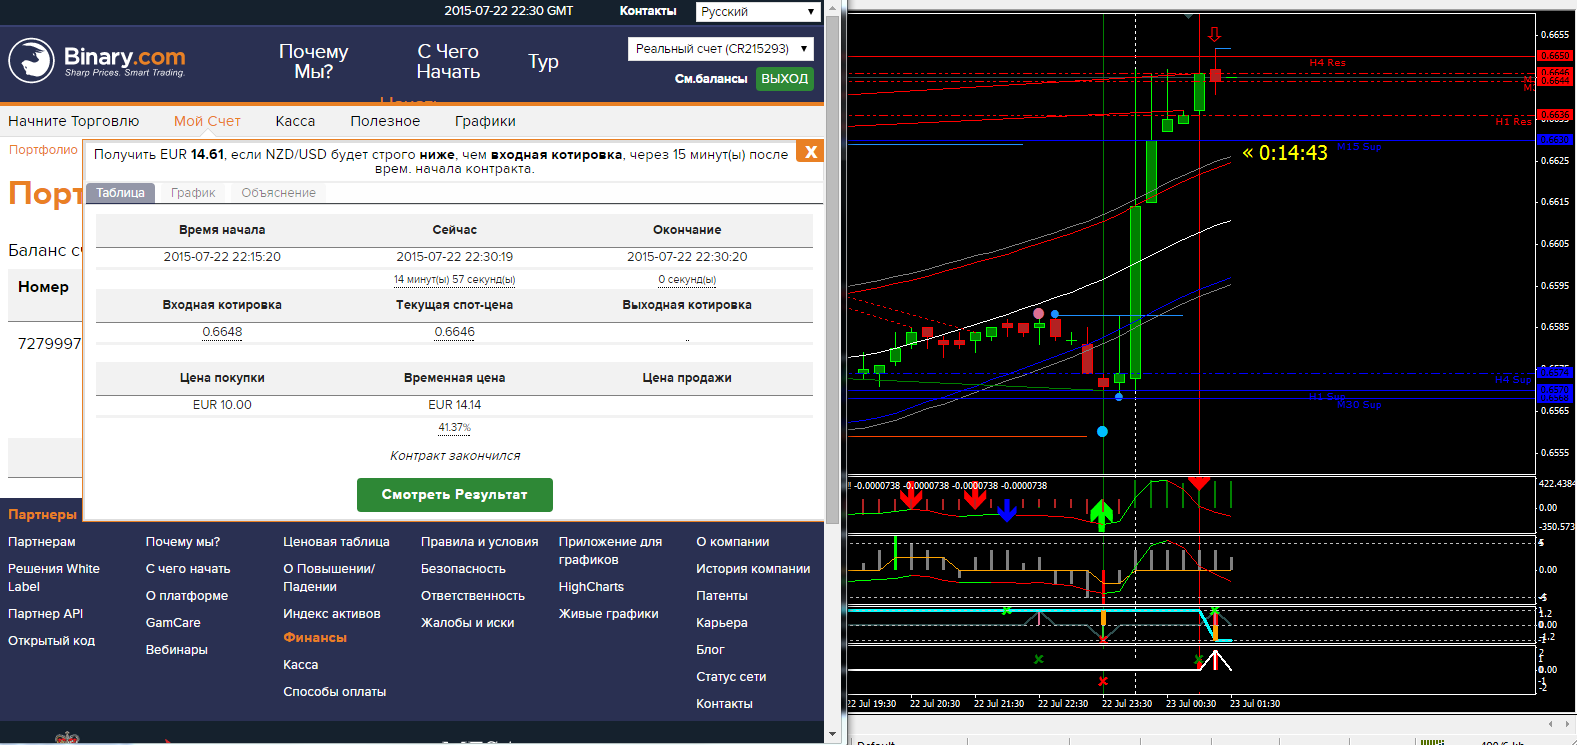Open the Графики navigation item
This screenshot has height=745, width=1577.
[485, 121]
